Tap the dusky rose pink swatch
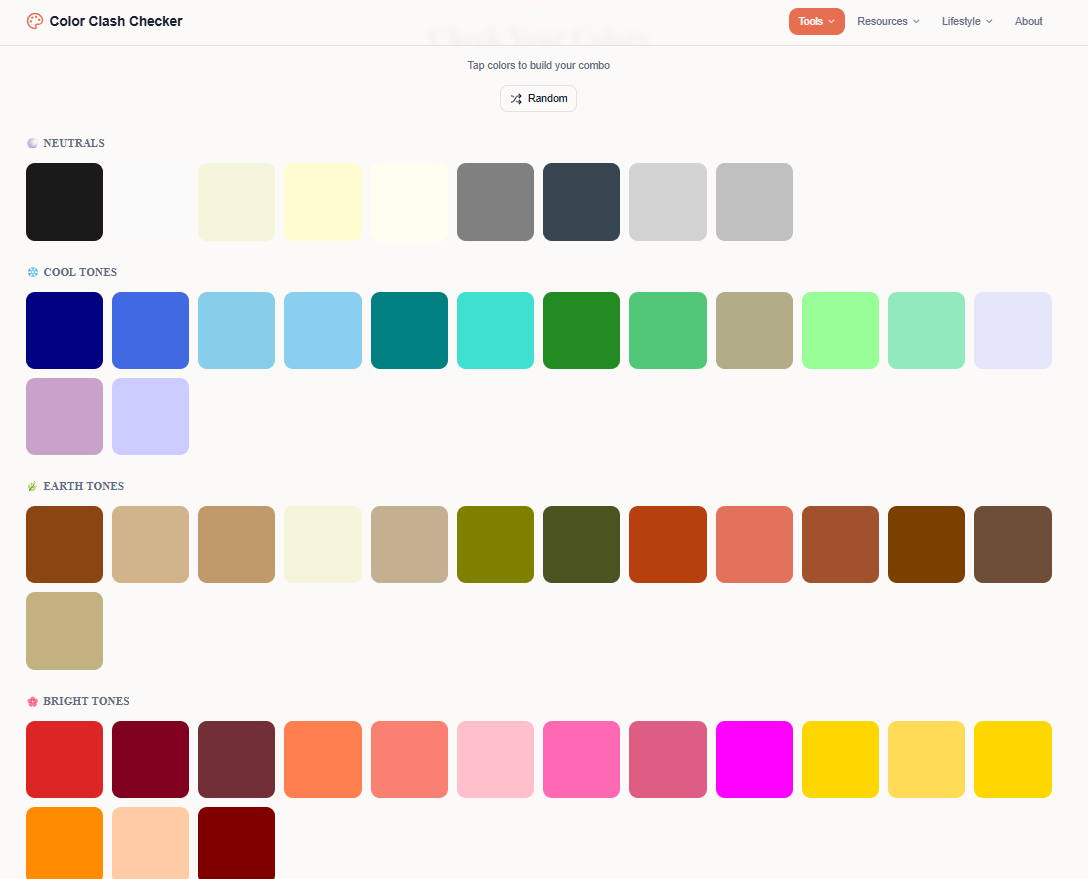 [668, 759]
